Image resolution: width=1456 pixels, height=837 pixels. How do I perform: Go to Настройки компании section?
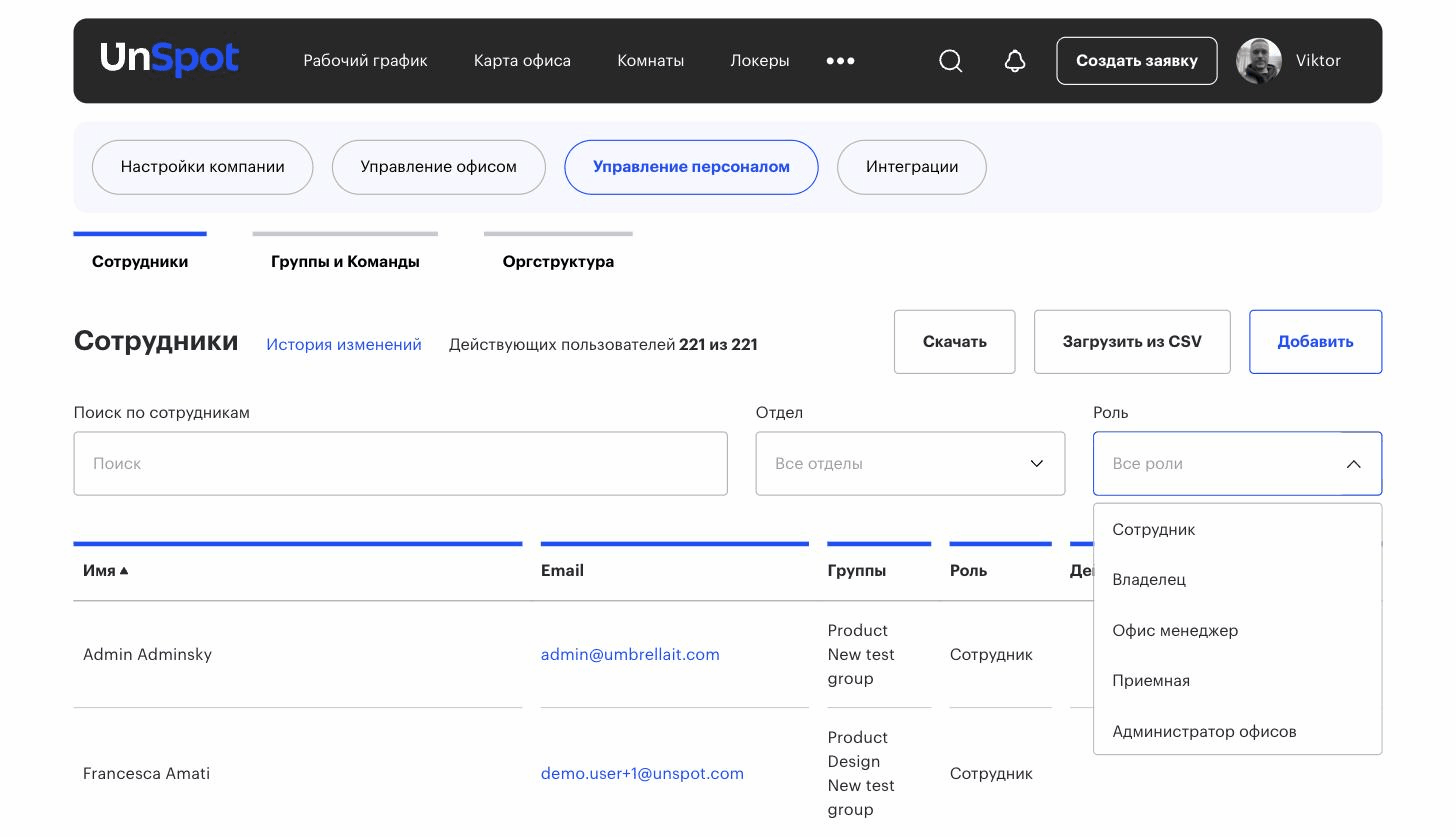tap(202, 167)
